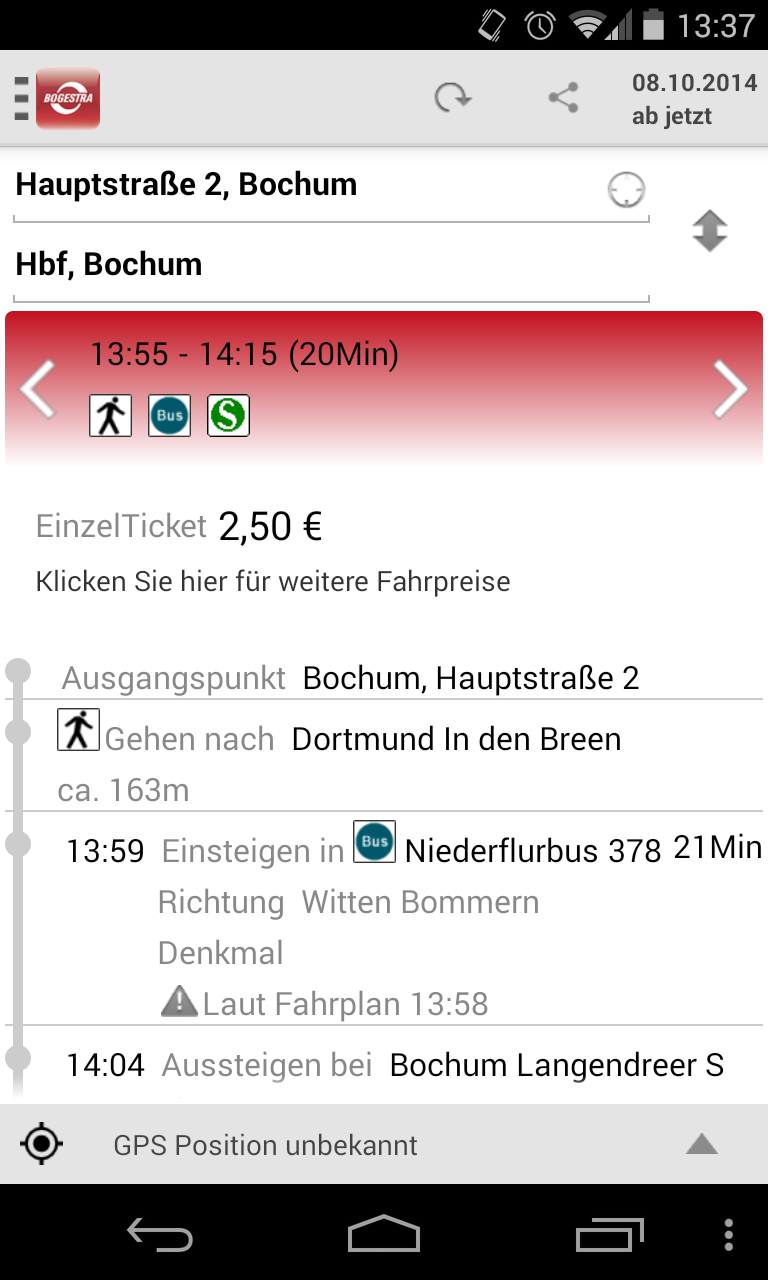Tap the green S-Bahn icon
This screenshot has width=768, height=1280.
click(x=228, y=415)
